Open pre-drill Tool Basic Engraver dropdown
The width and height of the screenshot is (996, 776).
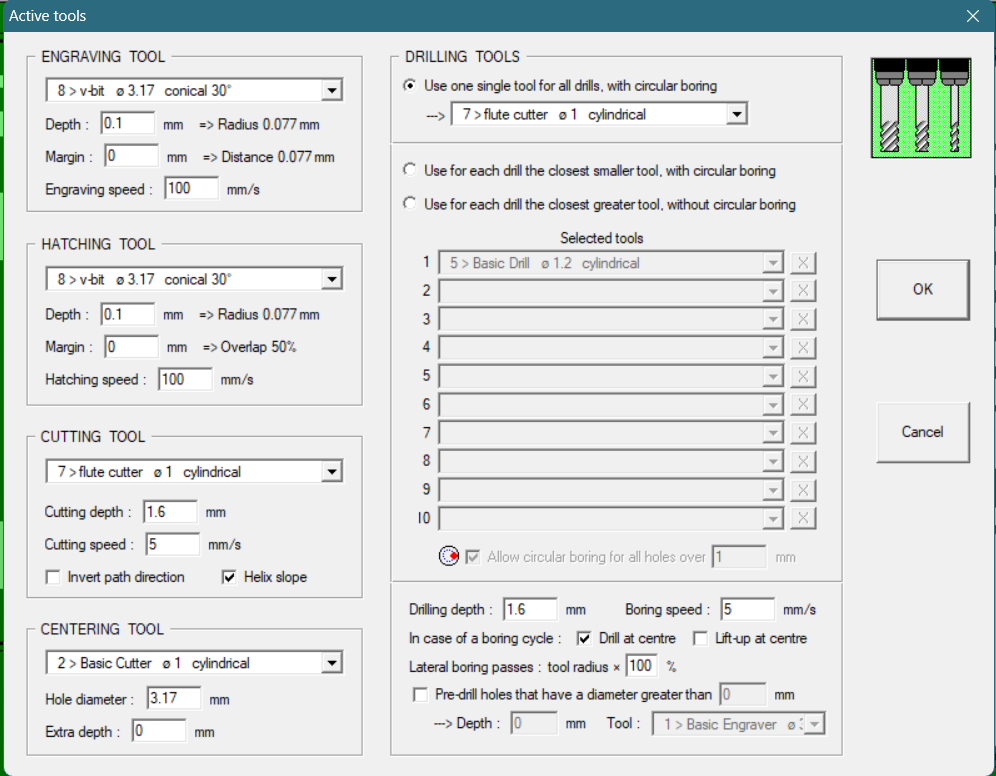tap(814, 724)
